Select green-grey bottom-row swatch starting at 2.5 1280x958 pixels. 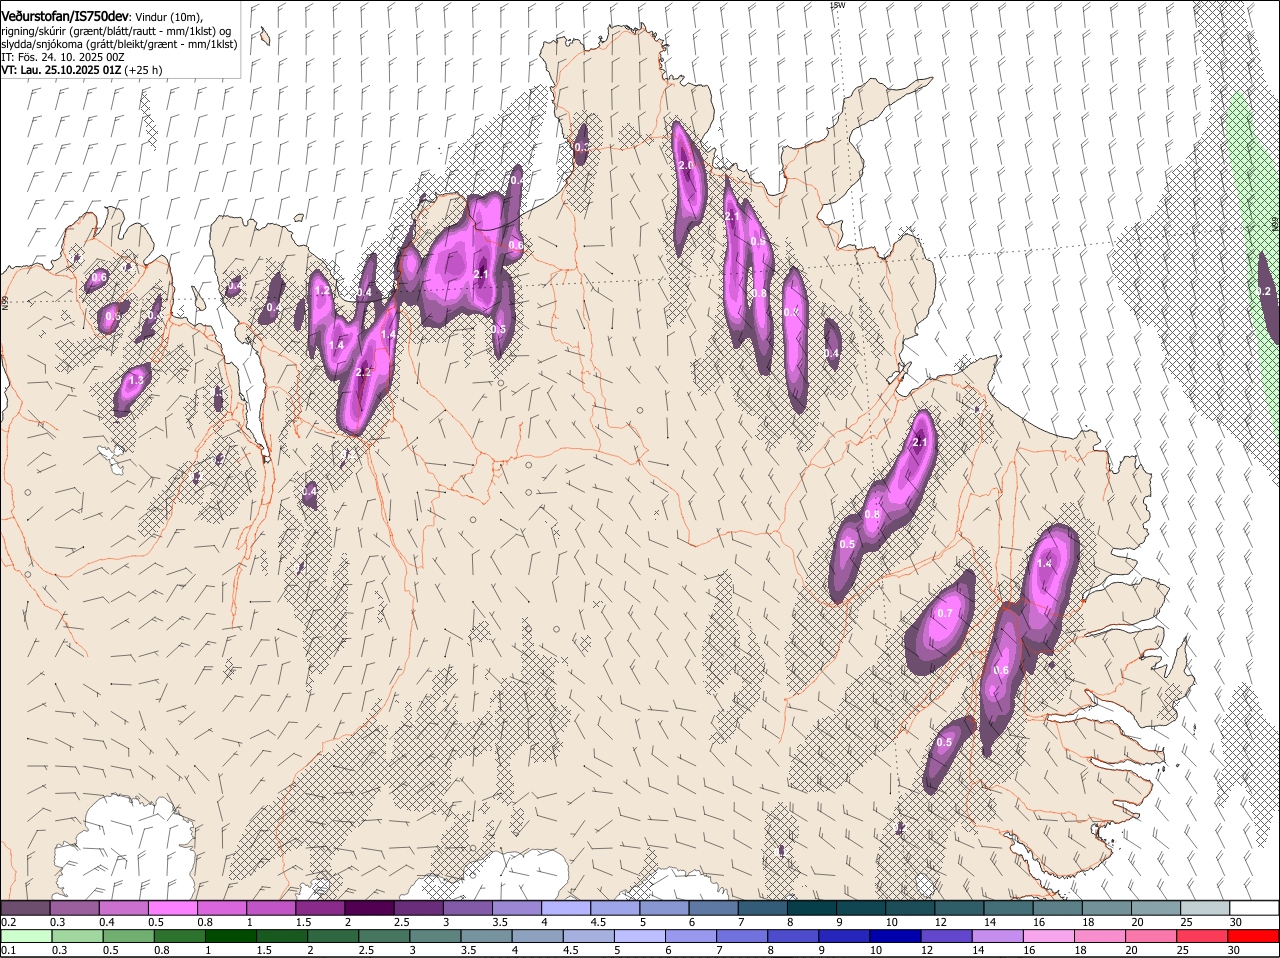[384, 936]
